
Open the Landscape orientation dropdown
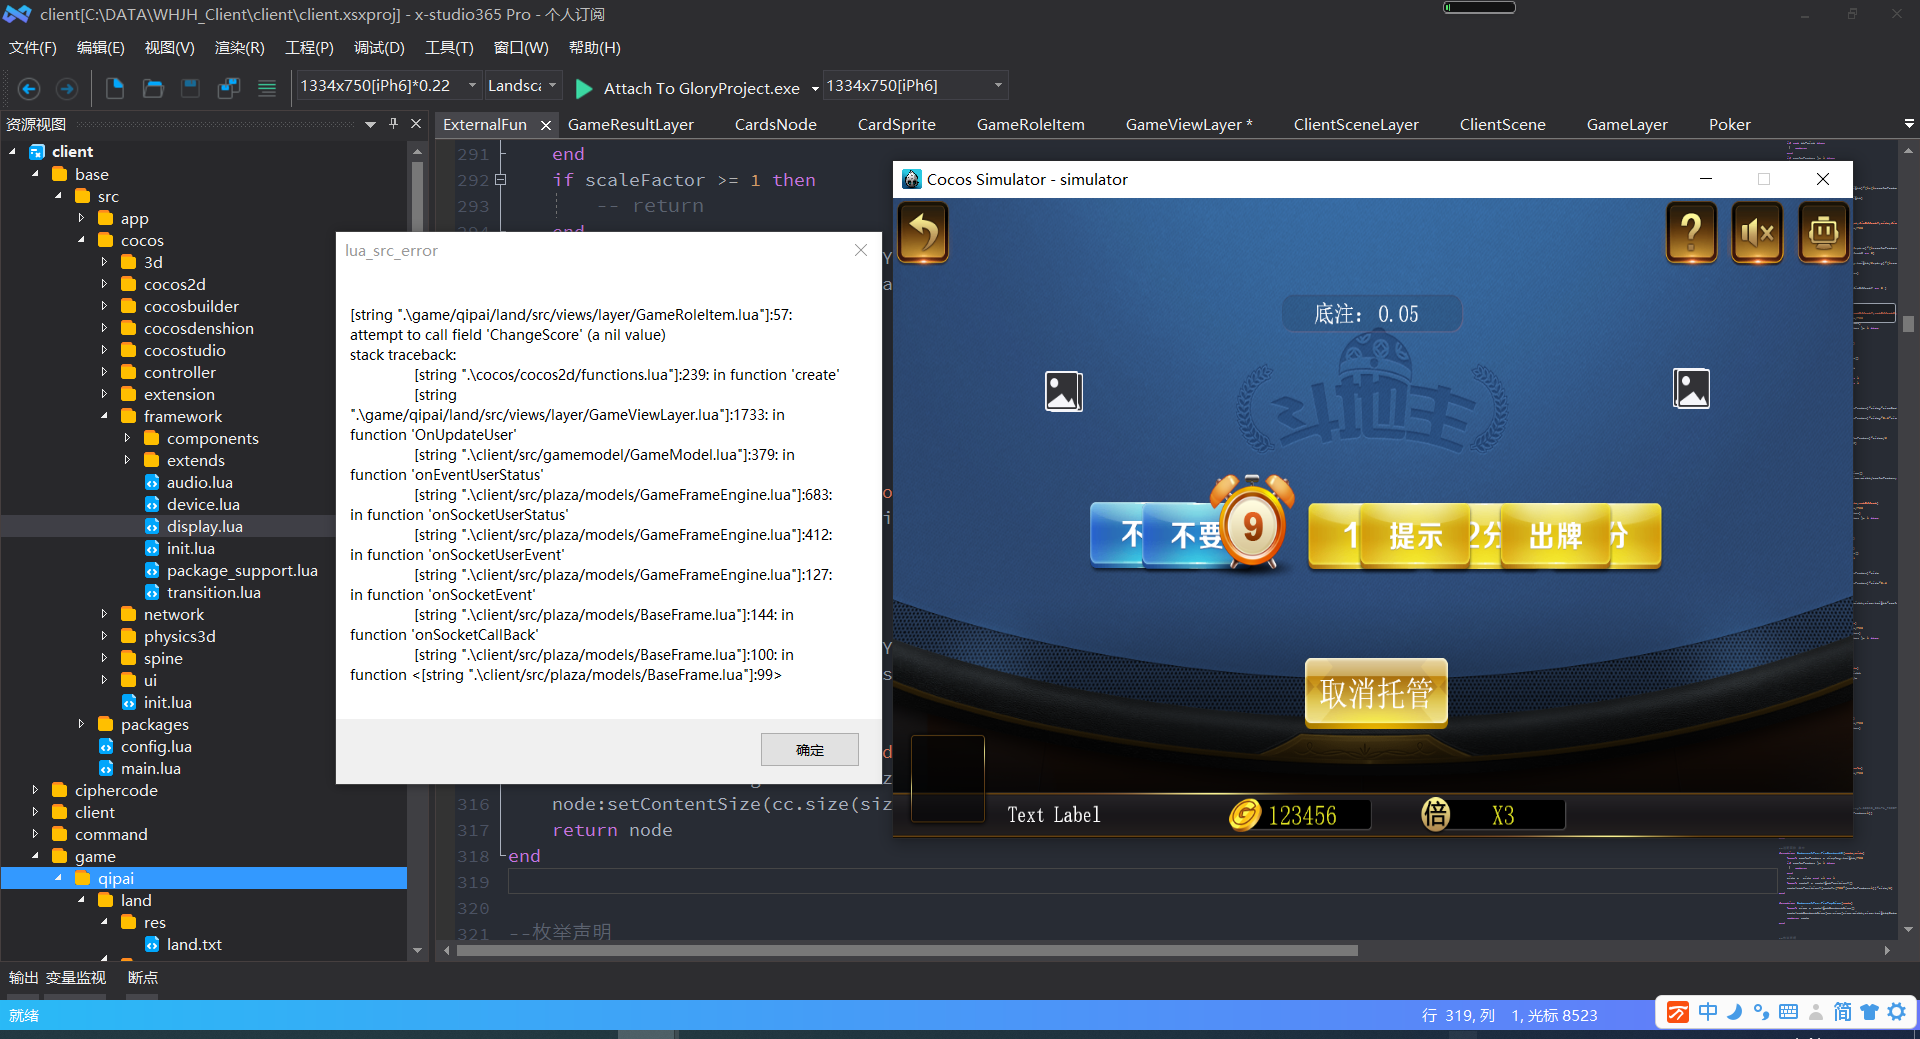click(x=552, y=86)
